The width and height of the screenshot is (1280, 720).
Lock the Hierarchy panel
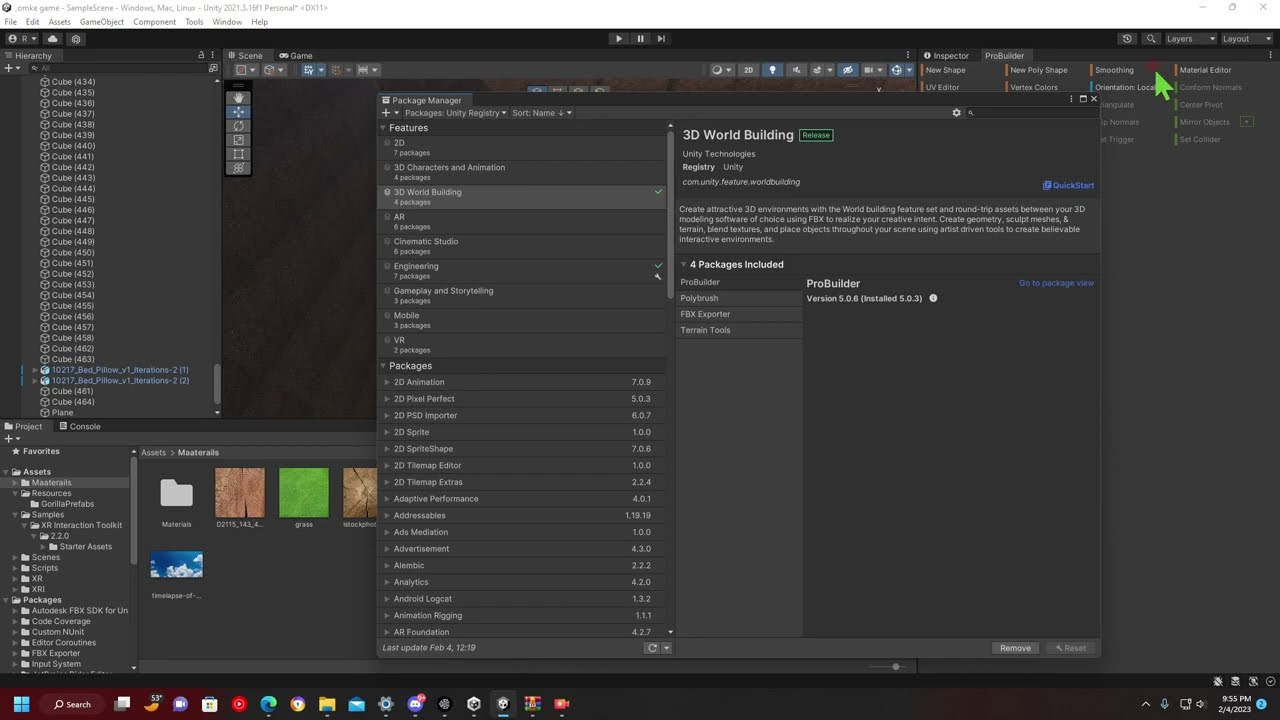click(201, 56)
